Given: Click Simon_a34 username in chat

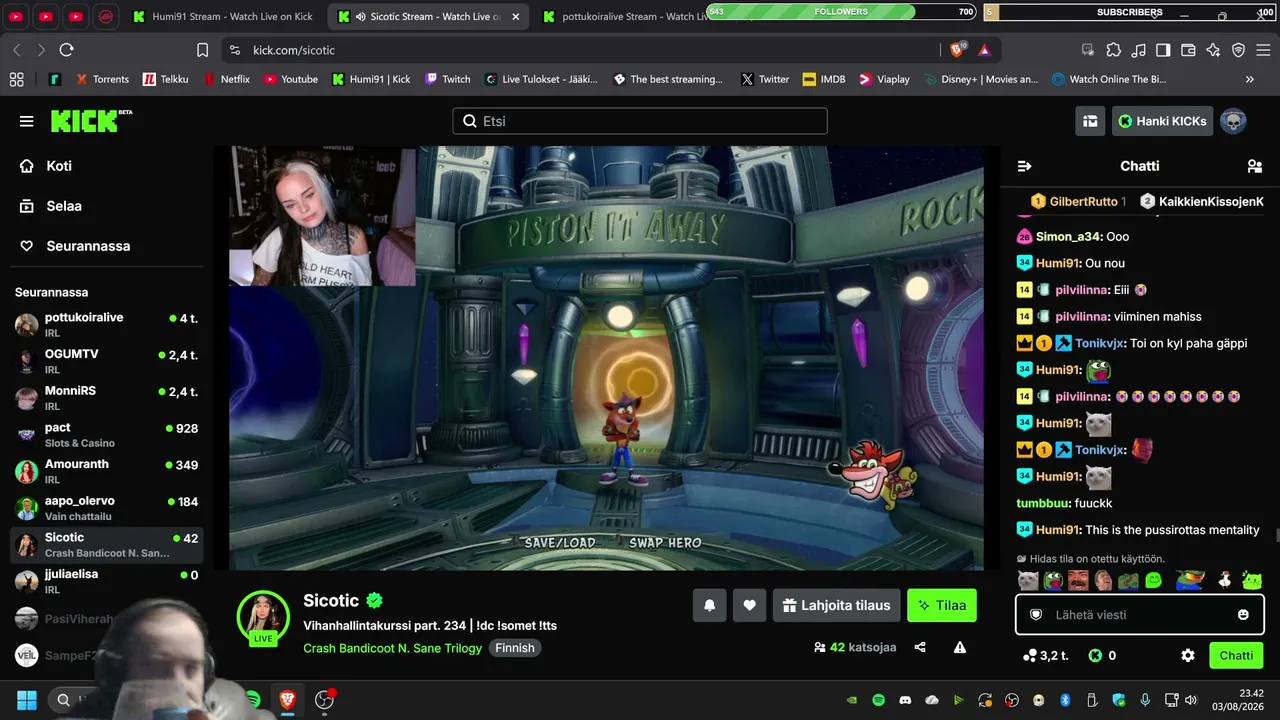Looking at the screenshot, I should click(x=1067, y=237).
